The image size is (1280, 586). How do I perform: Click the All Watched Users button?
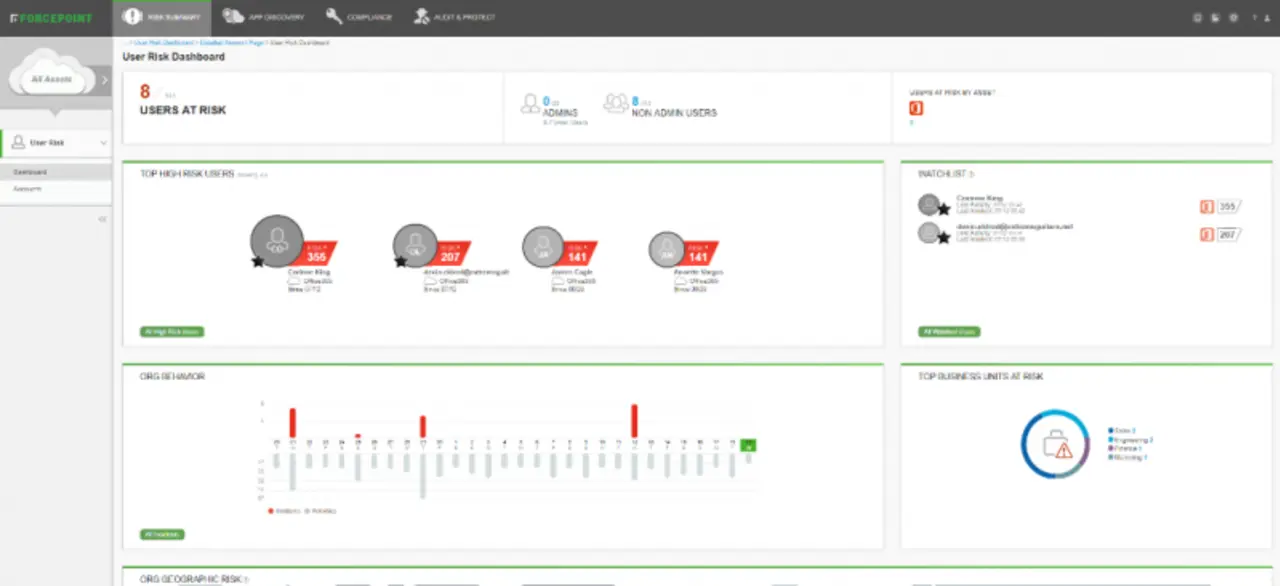click(949, 331)
